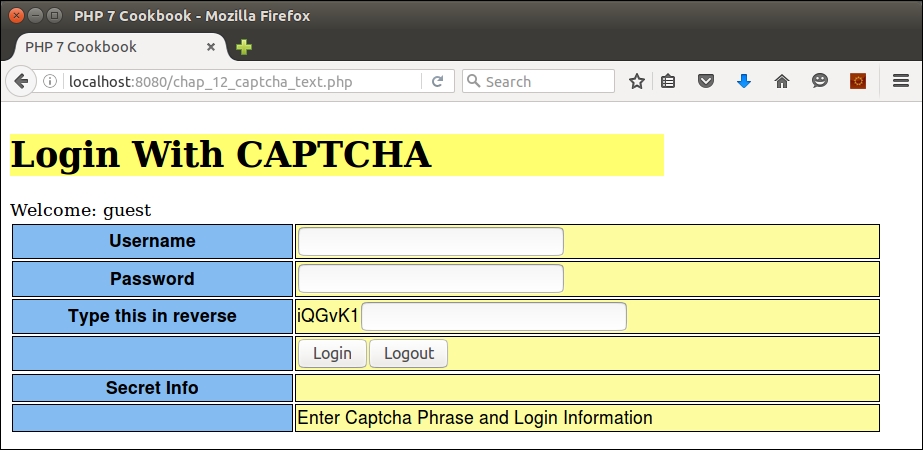The image size is (923, 450).
Task: Open downloads arrow icon
Action: pos(744,81)
